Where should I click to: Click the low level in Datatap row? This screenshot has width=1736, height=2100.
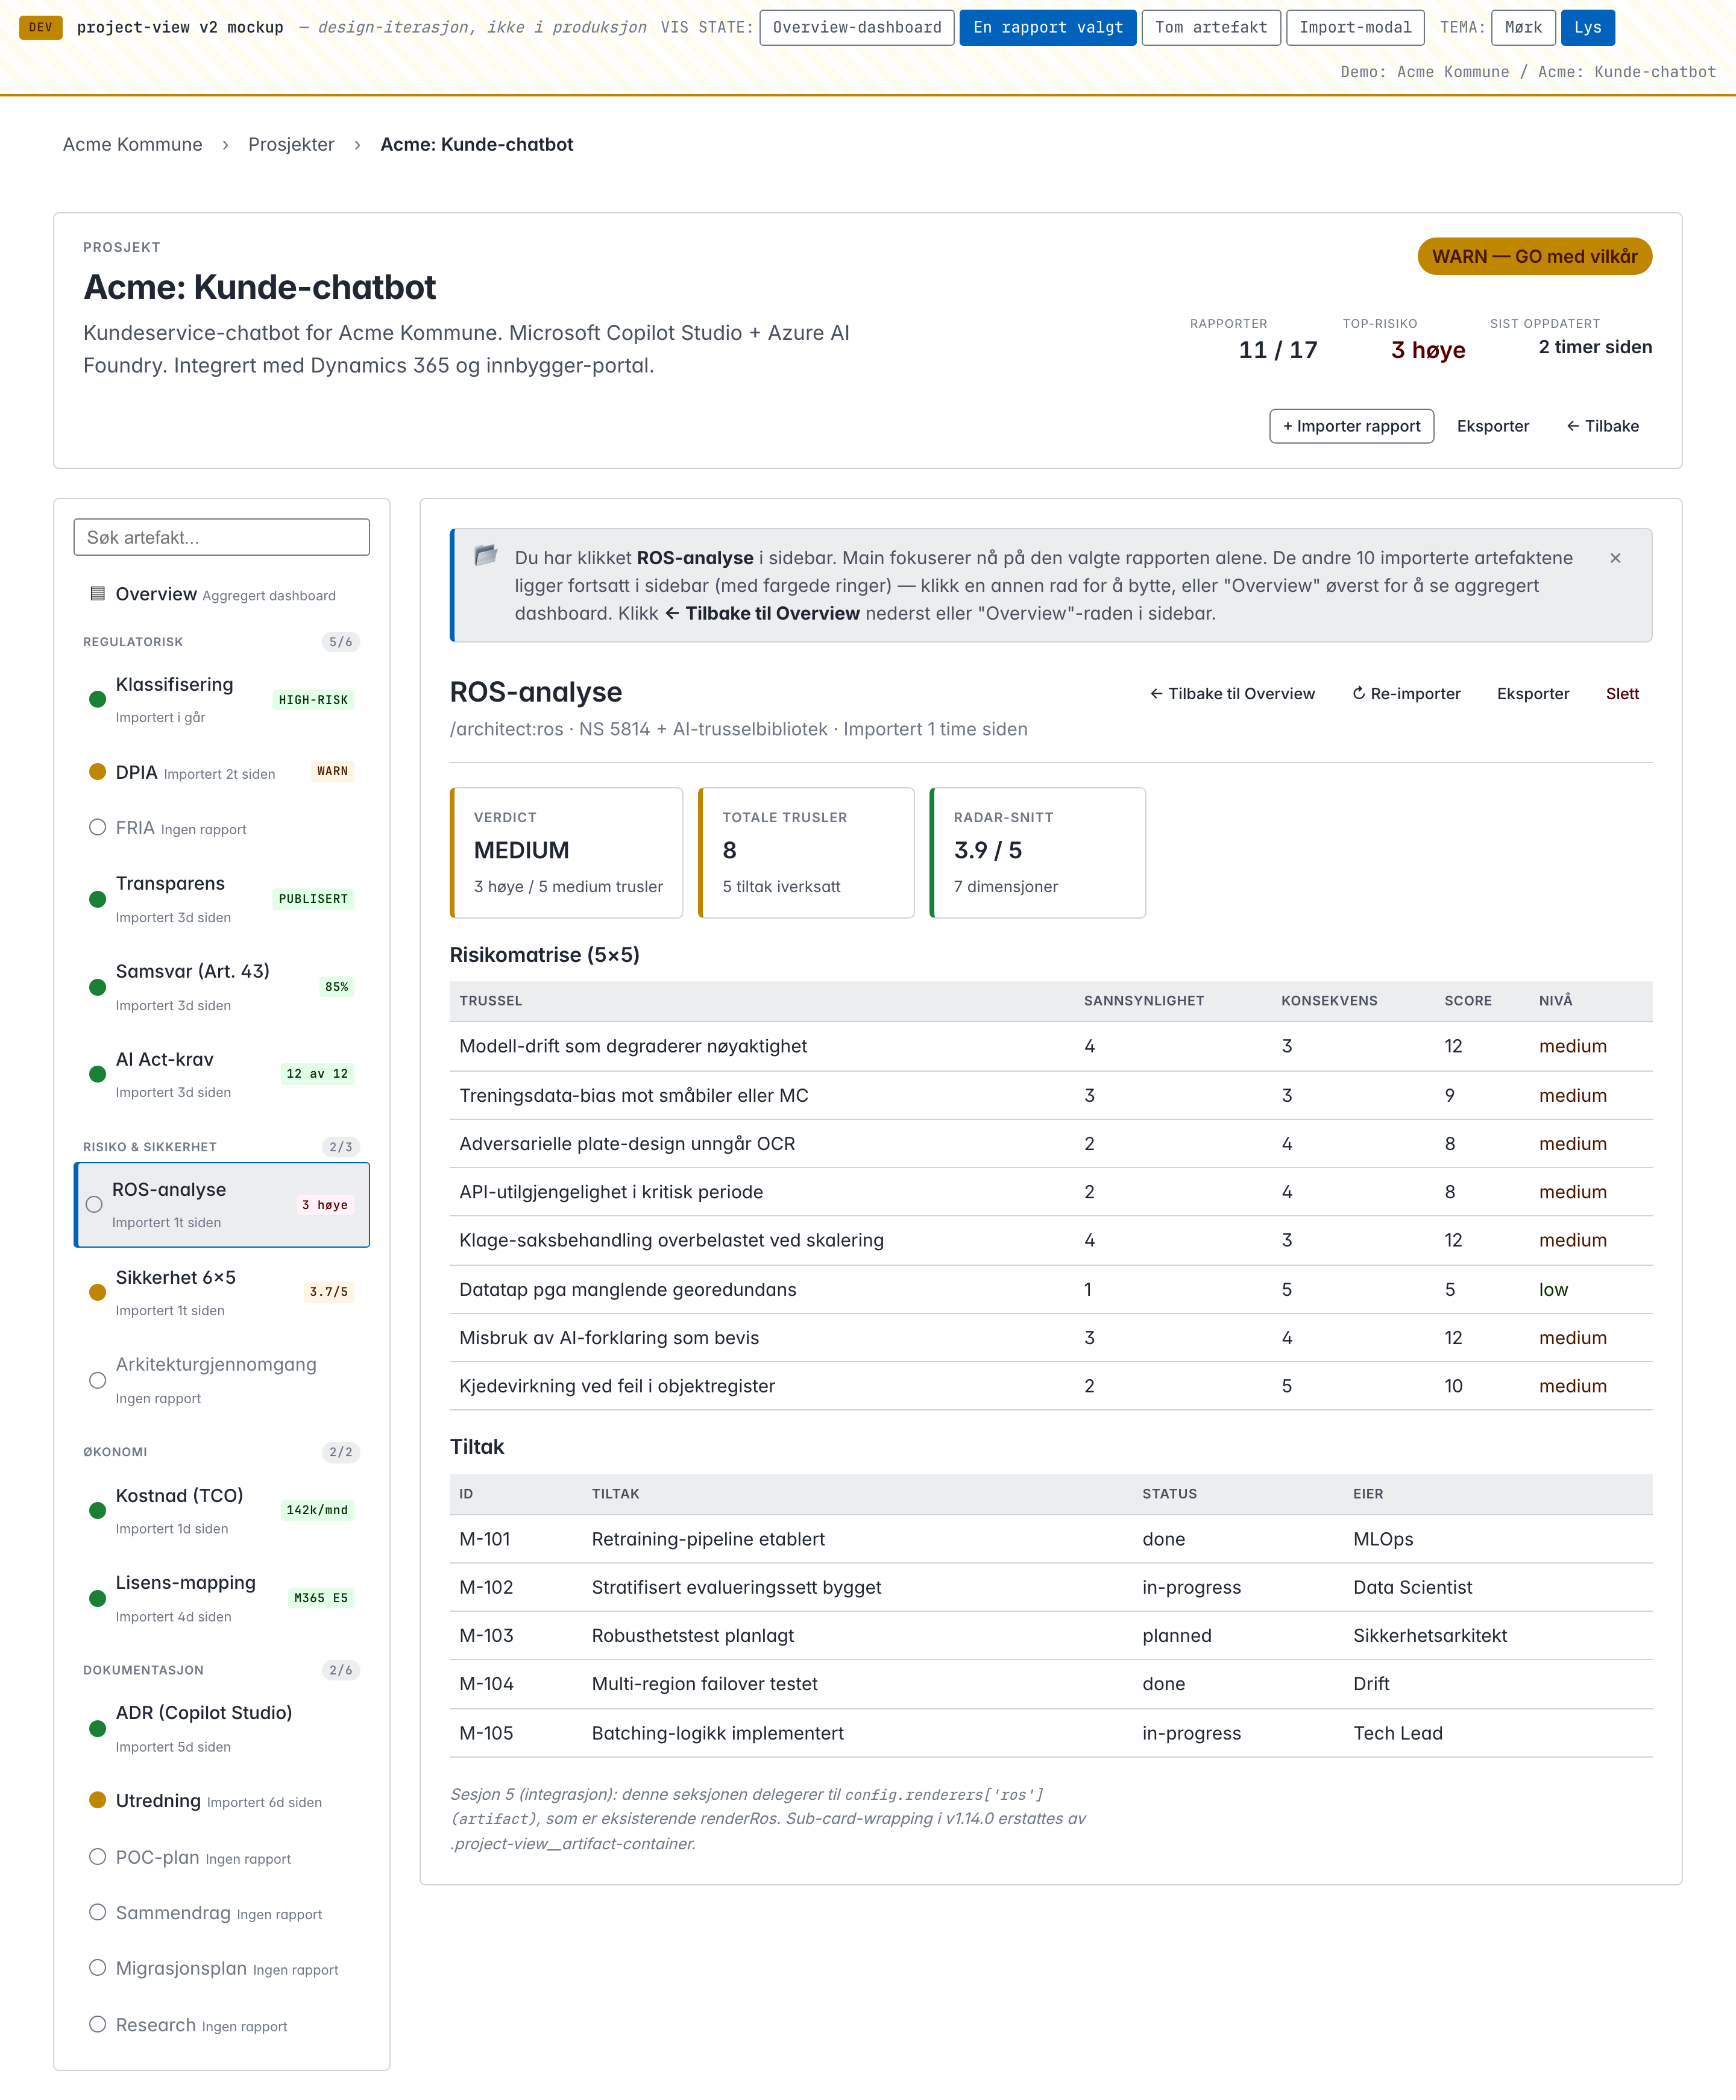point(1553,1289)
